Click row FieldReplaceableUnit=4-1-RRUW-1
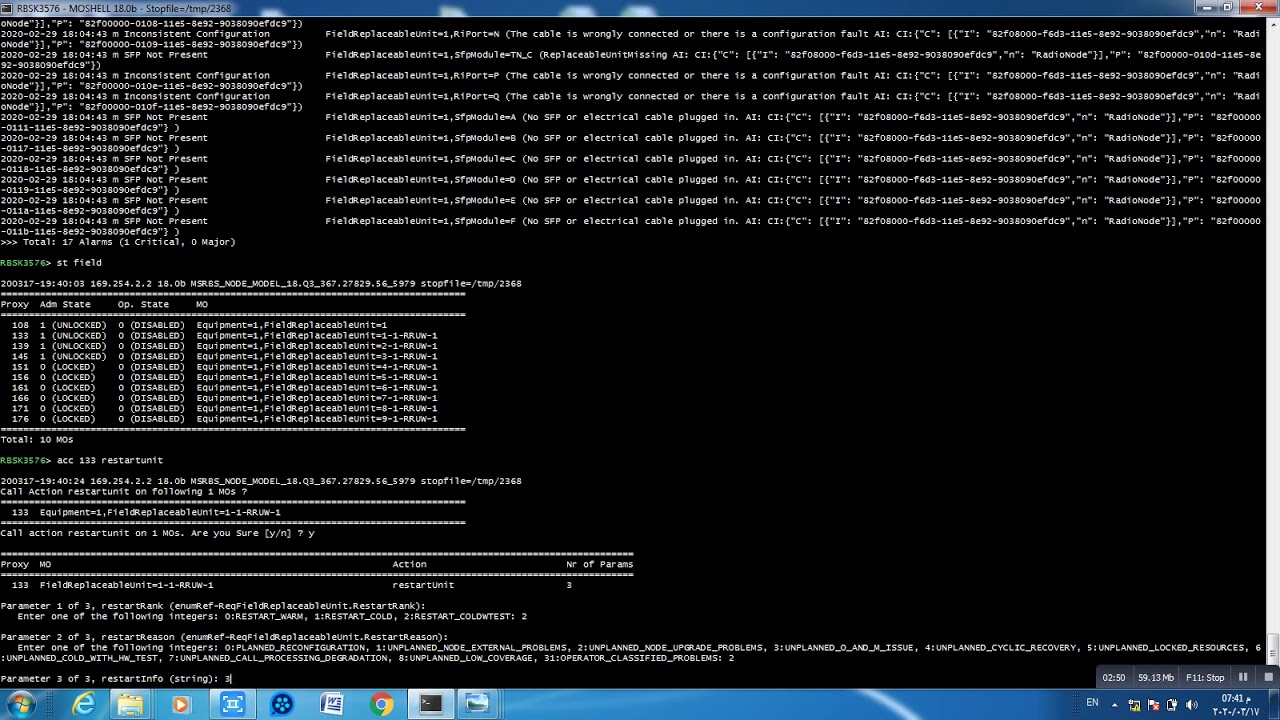 pyautogui.click(x=218, y=367)
